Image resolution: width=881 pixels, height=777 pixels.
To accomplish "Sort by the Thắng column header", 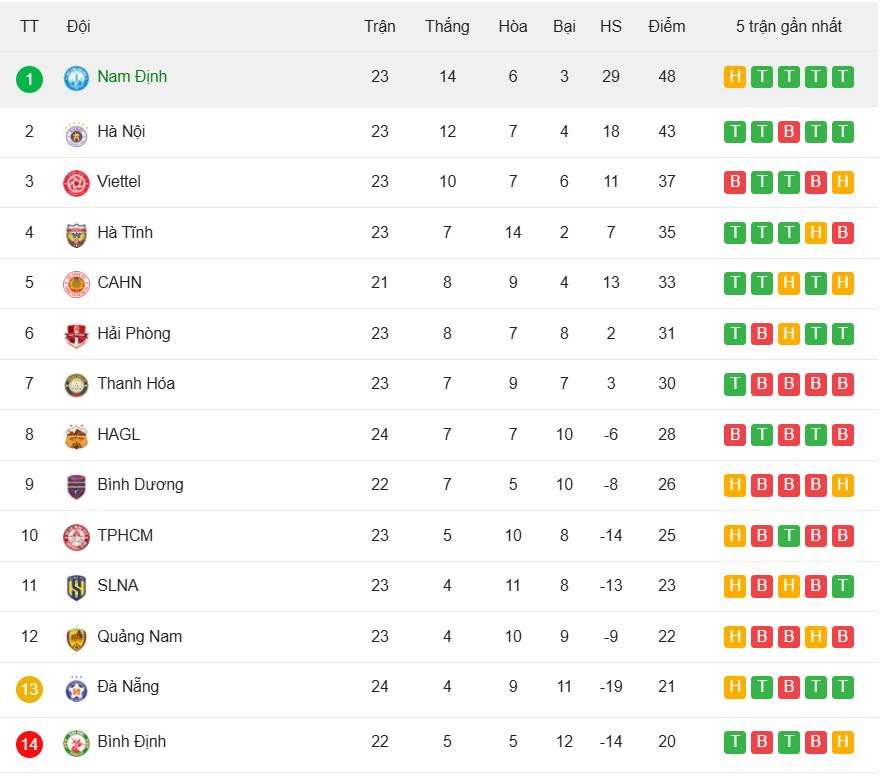I will pyautogui.click(x=447, y=26).
